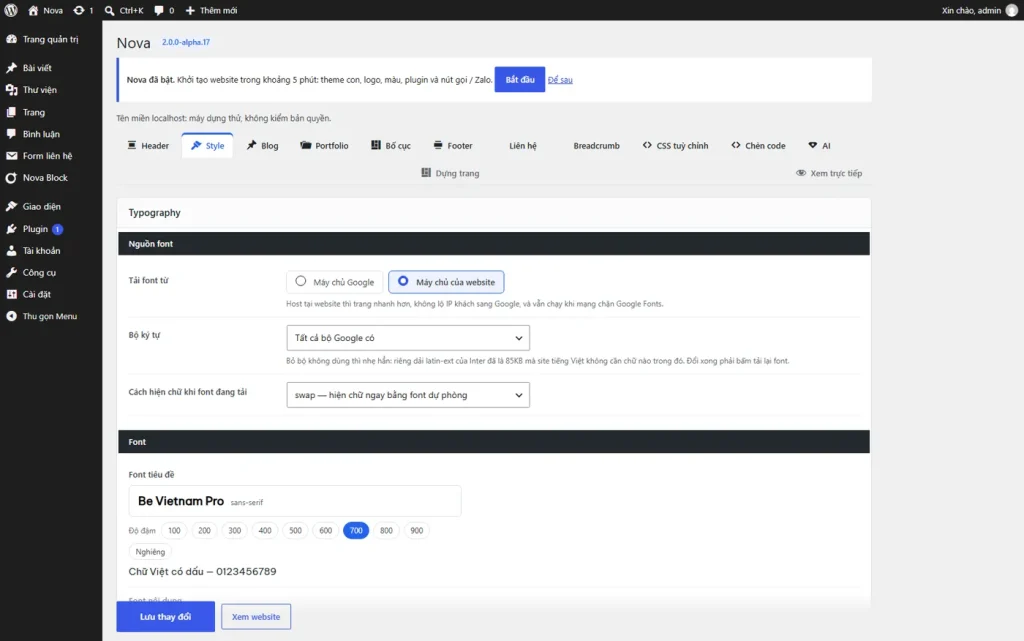
Task: Click the Xem trực tiếp eye icon
Action: [801, 173]
